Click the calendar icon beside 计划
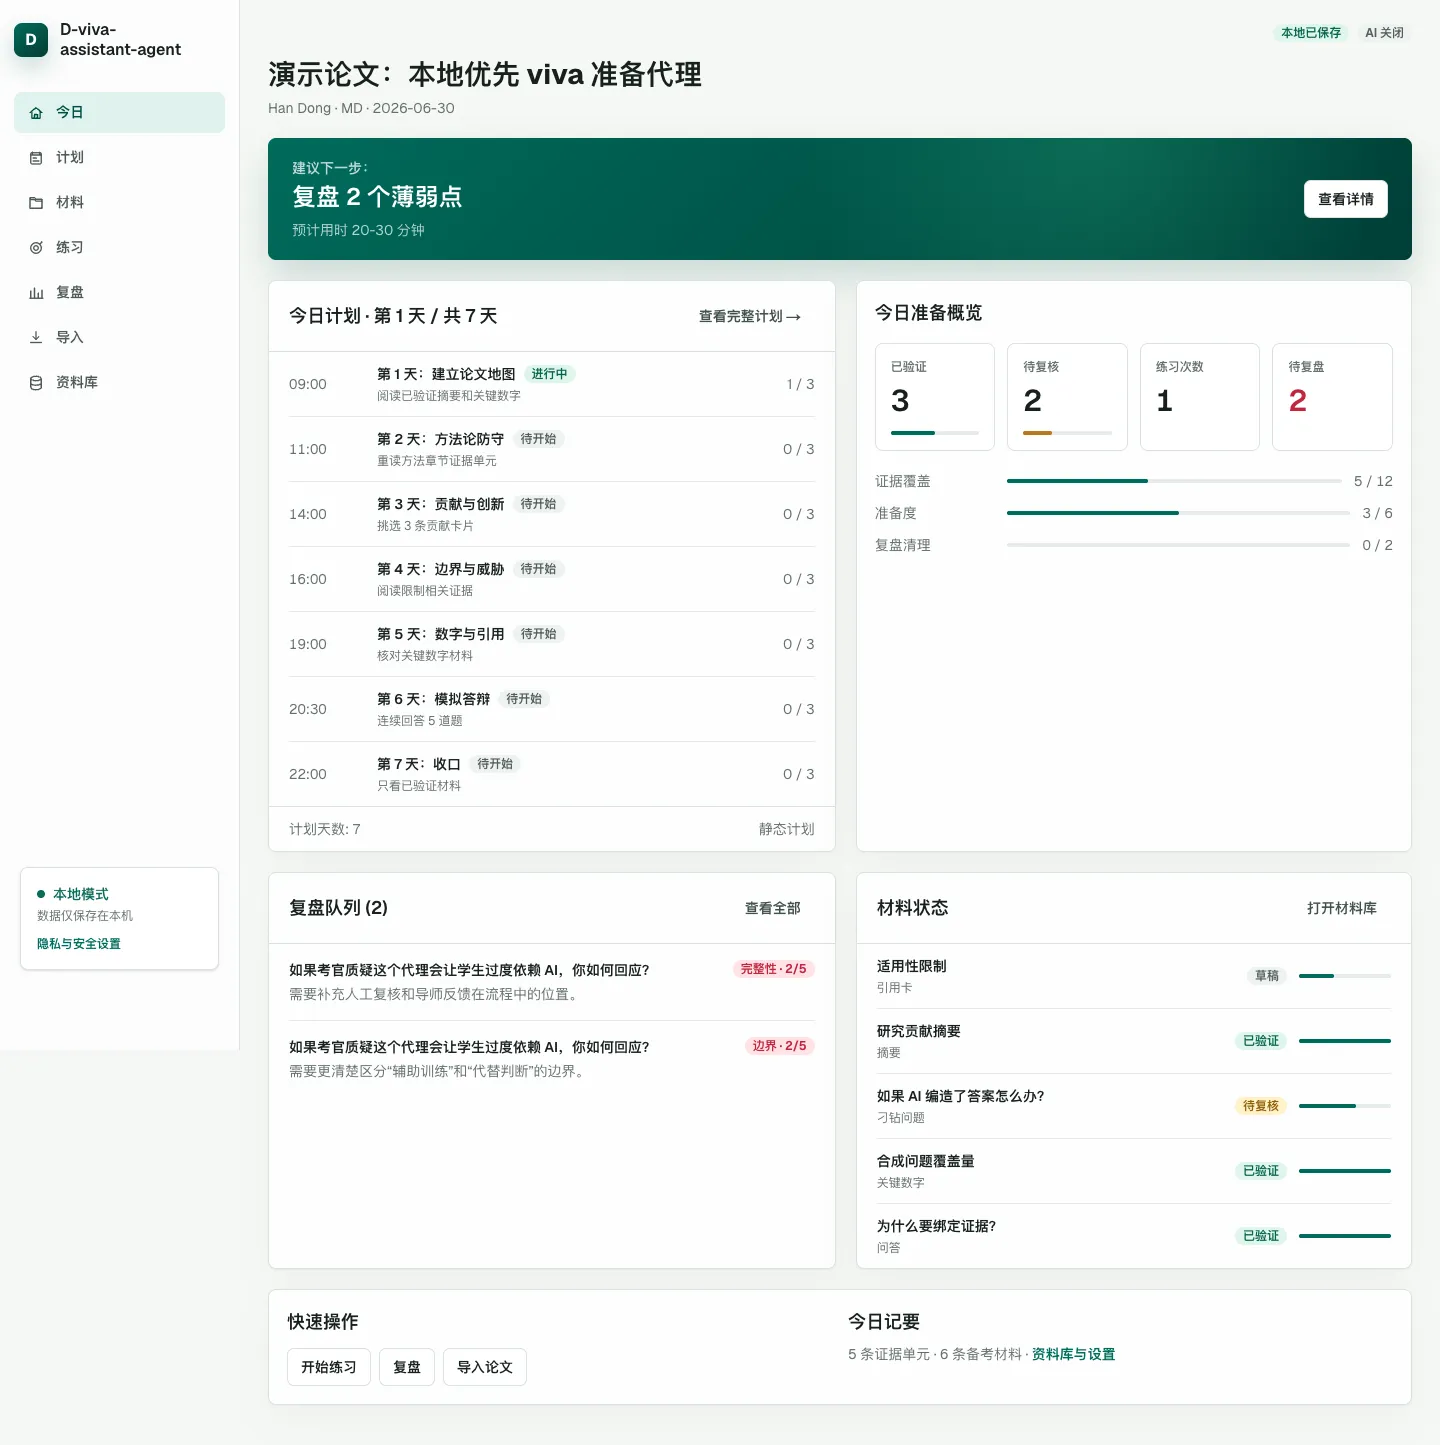Viewport: 1440px width, 1445px height. pos(36,158)
